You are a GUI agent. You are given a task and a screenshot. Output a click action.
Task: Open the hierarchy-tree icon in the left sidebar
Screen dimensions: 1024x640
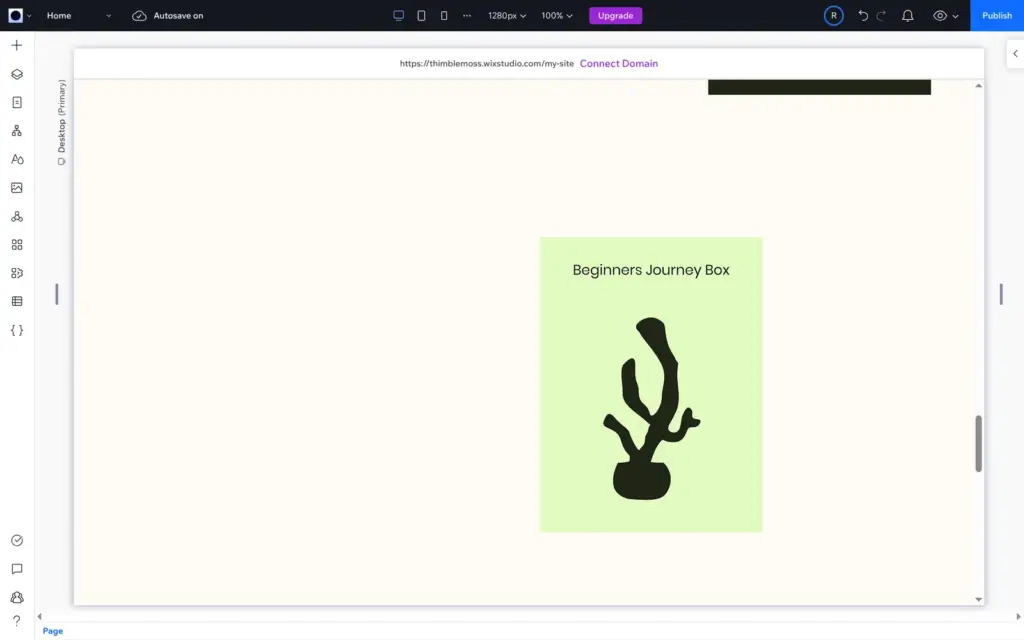click(17, 131)
